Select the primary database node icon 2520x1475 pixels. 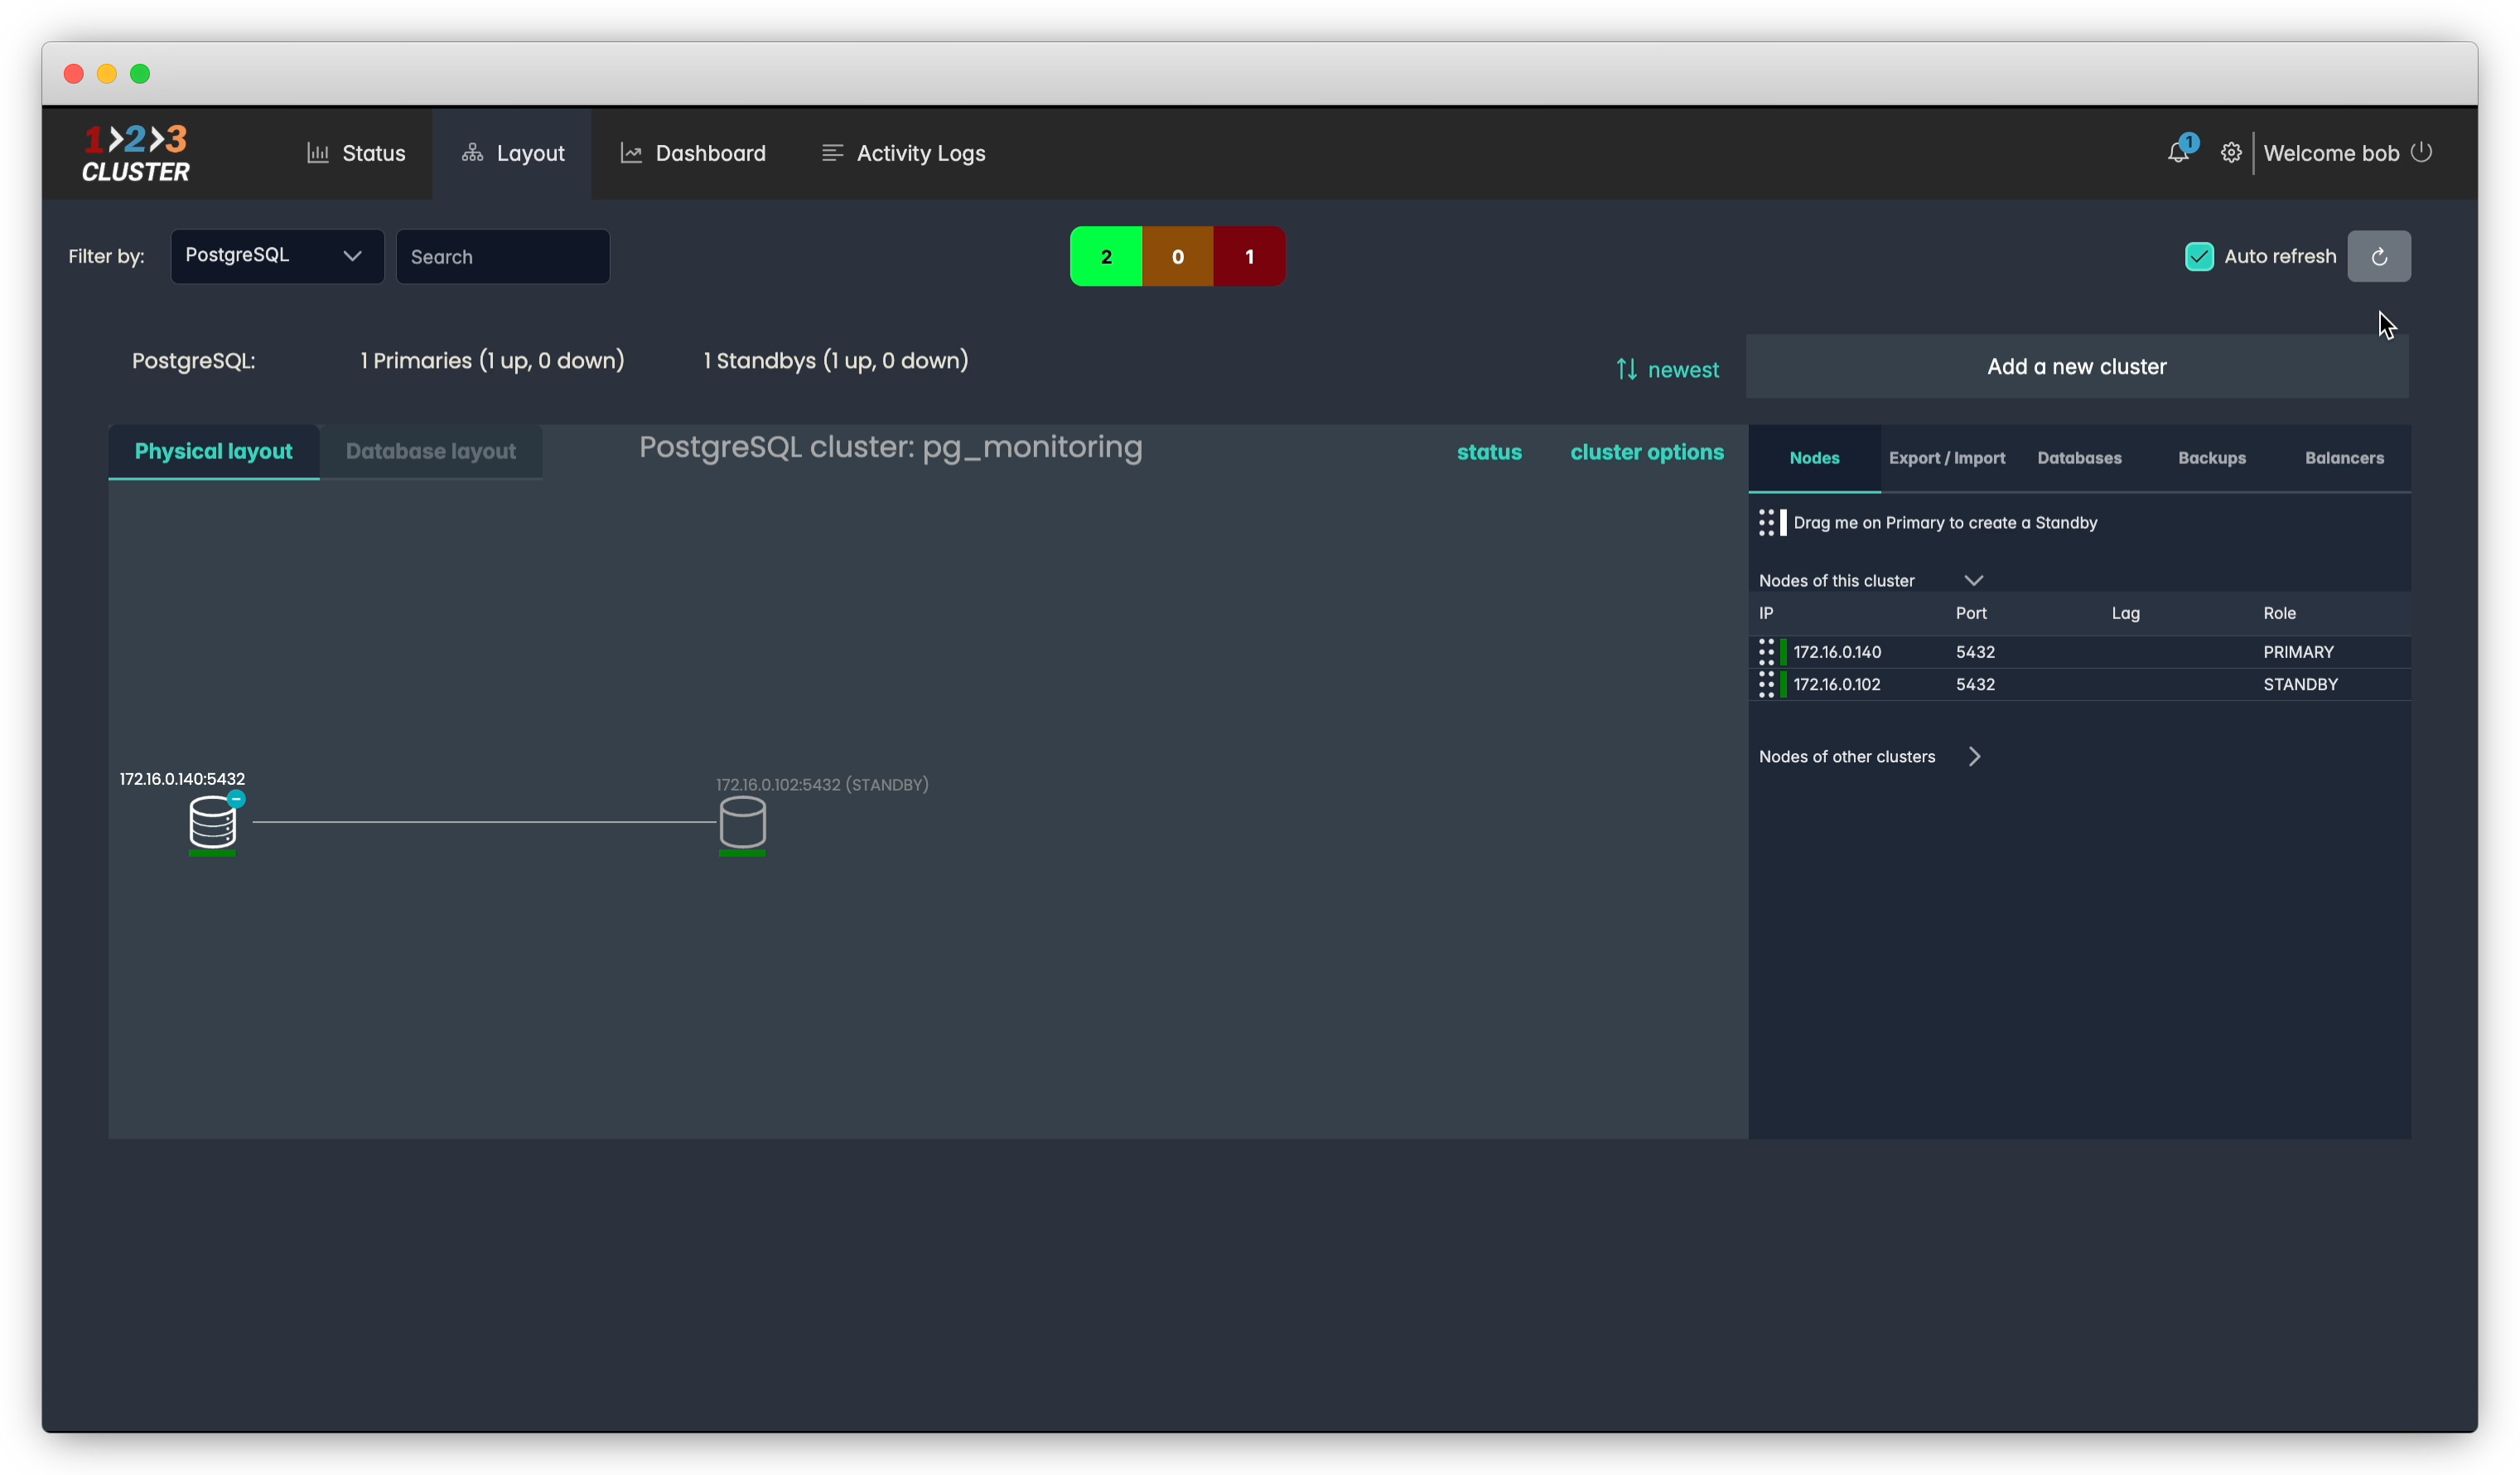212,822
